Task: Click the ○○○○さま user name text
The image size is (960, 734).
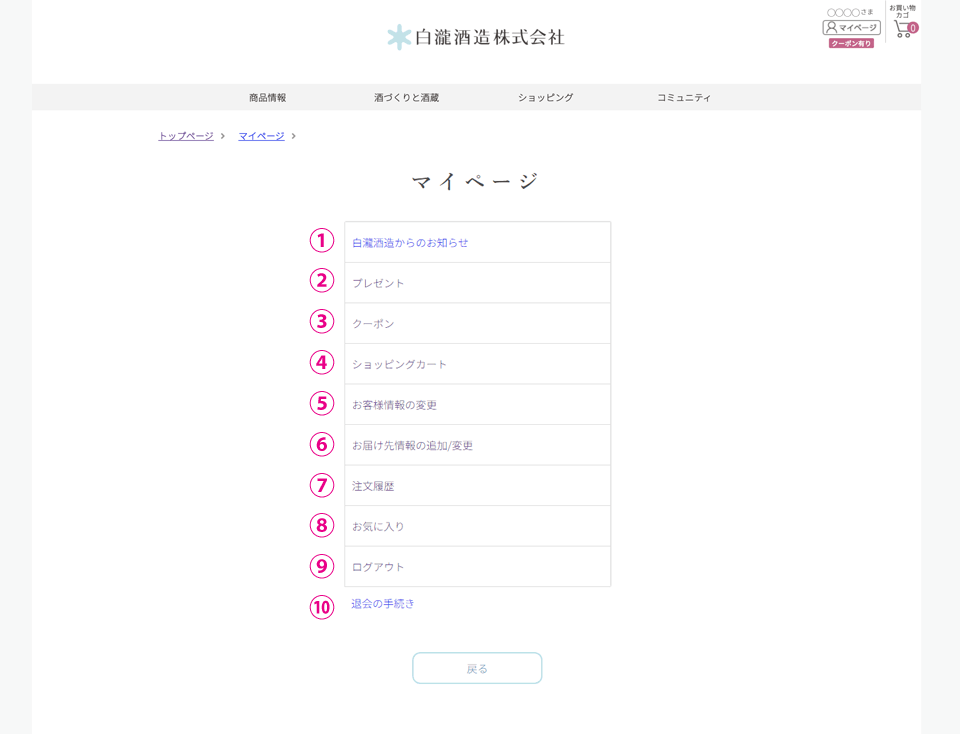Action: pyautogui.click(x=850, y=12)
